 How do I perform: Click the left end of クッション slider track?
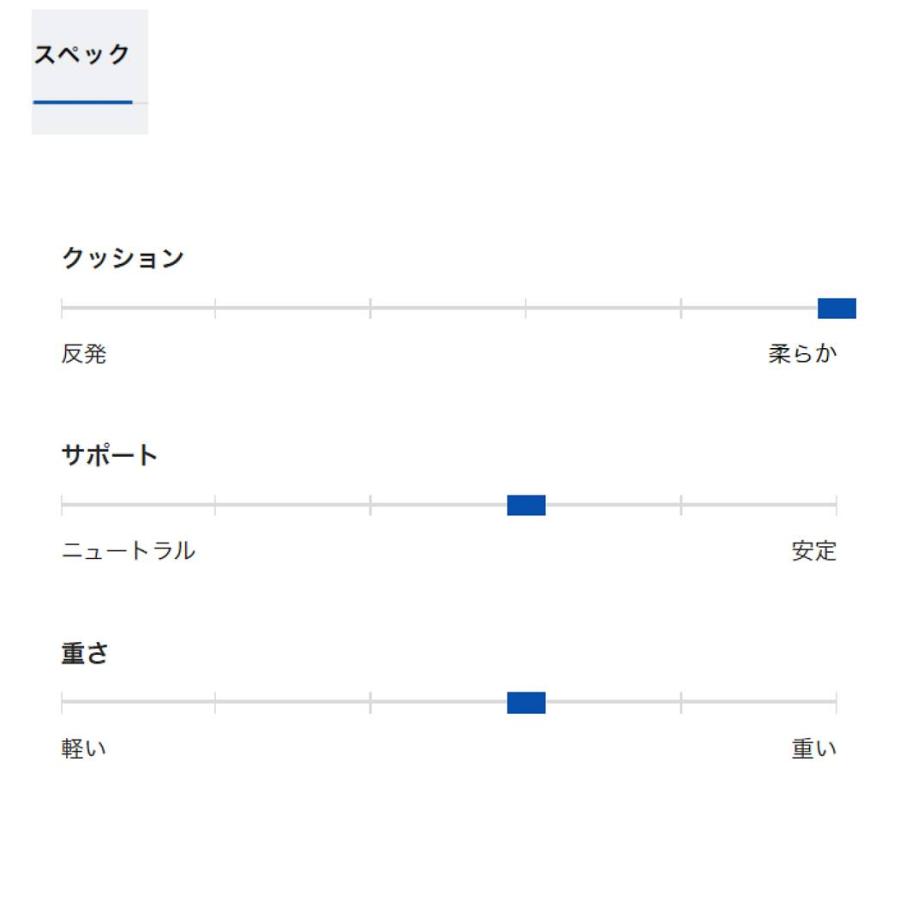62,308
